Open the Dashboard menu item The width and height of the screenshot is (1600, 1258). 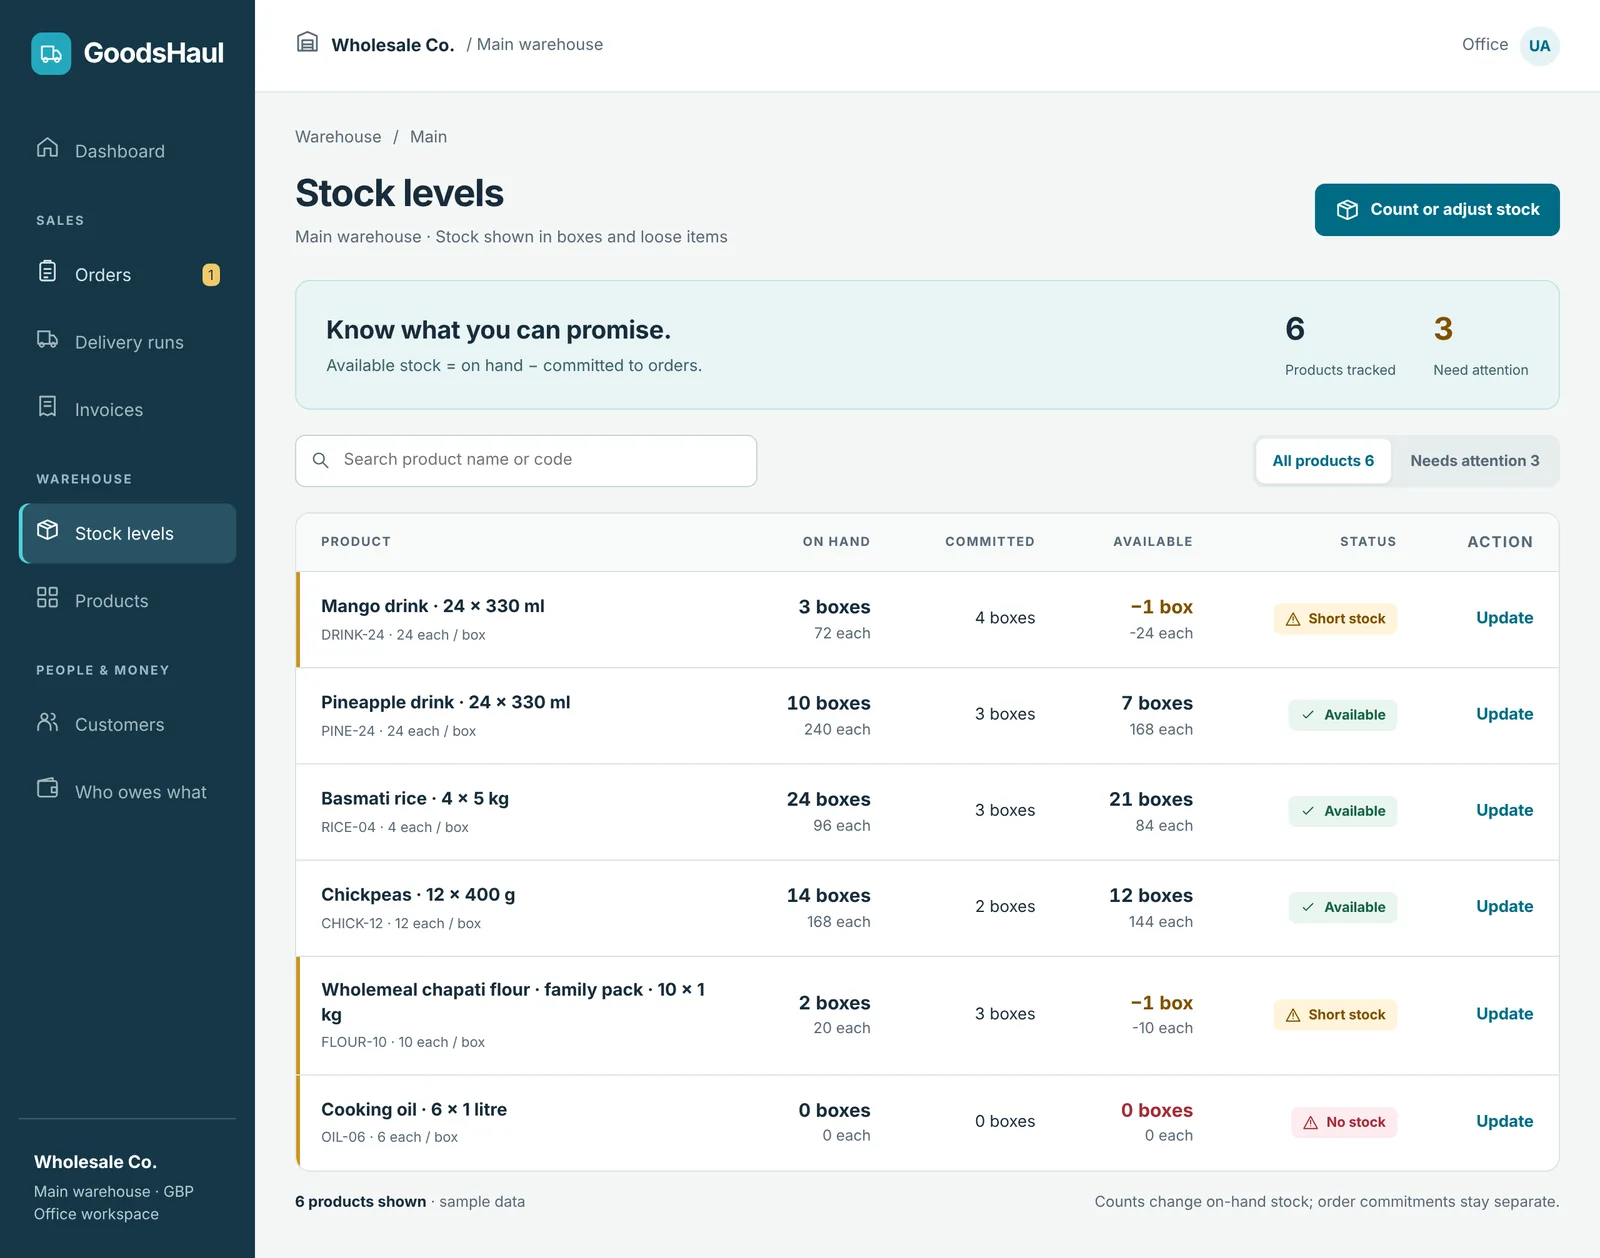tap(127, 151)
